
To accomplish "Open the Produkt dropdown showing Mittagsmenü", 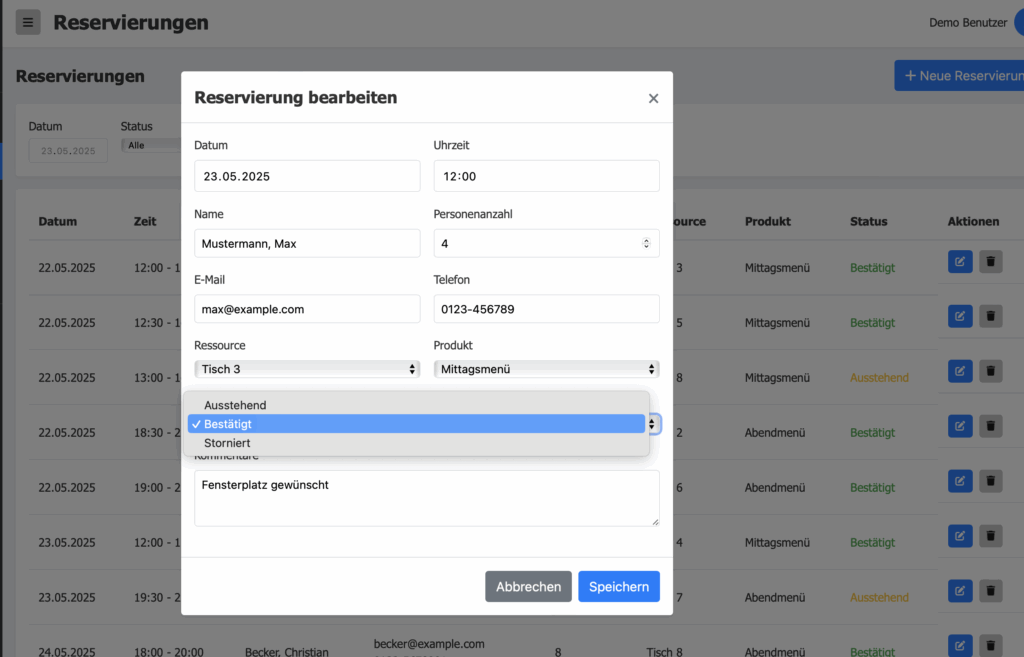I will 546,369.
